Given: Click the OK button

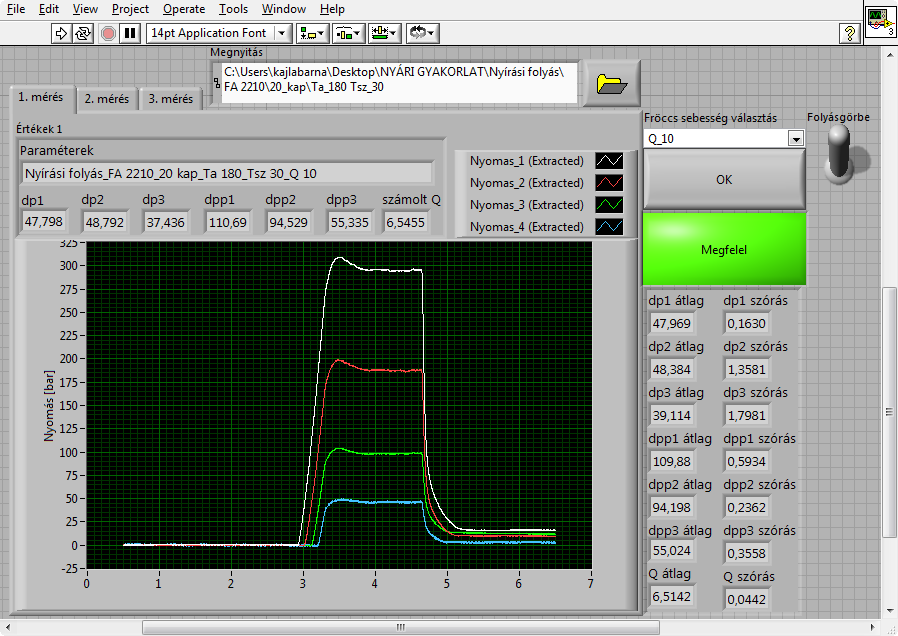Looking at the screenshot, I should (724, 180).
